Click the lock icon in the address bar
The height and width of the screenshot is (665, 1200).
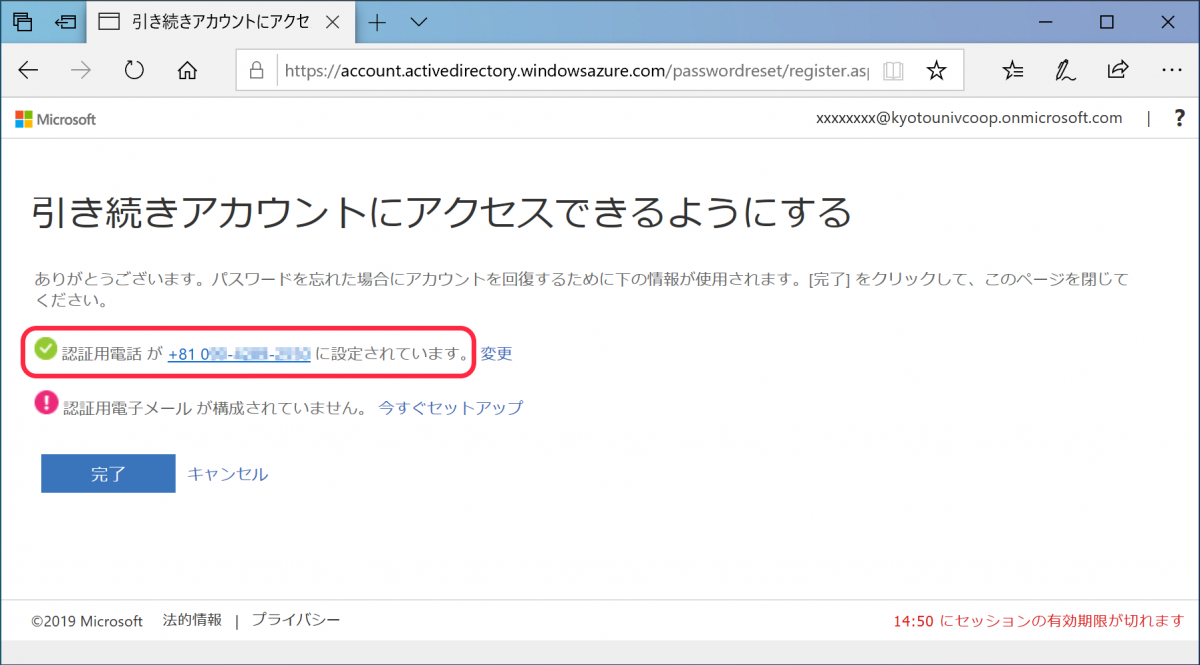click(x=258, y=70)
